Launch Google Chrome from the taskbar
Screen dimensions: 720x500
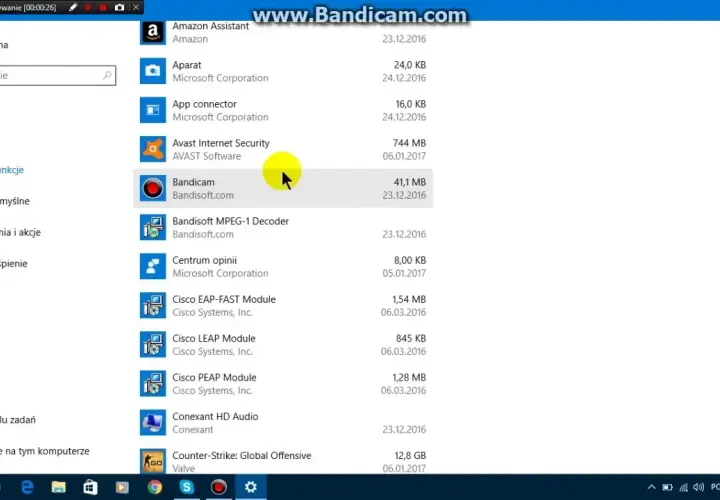(155, 487)
